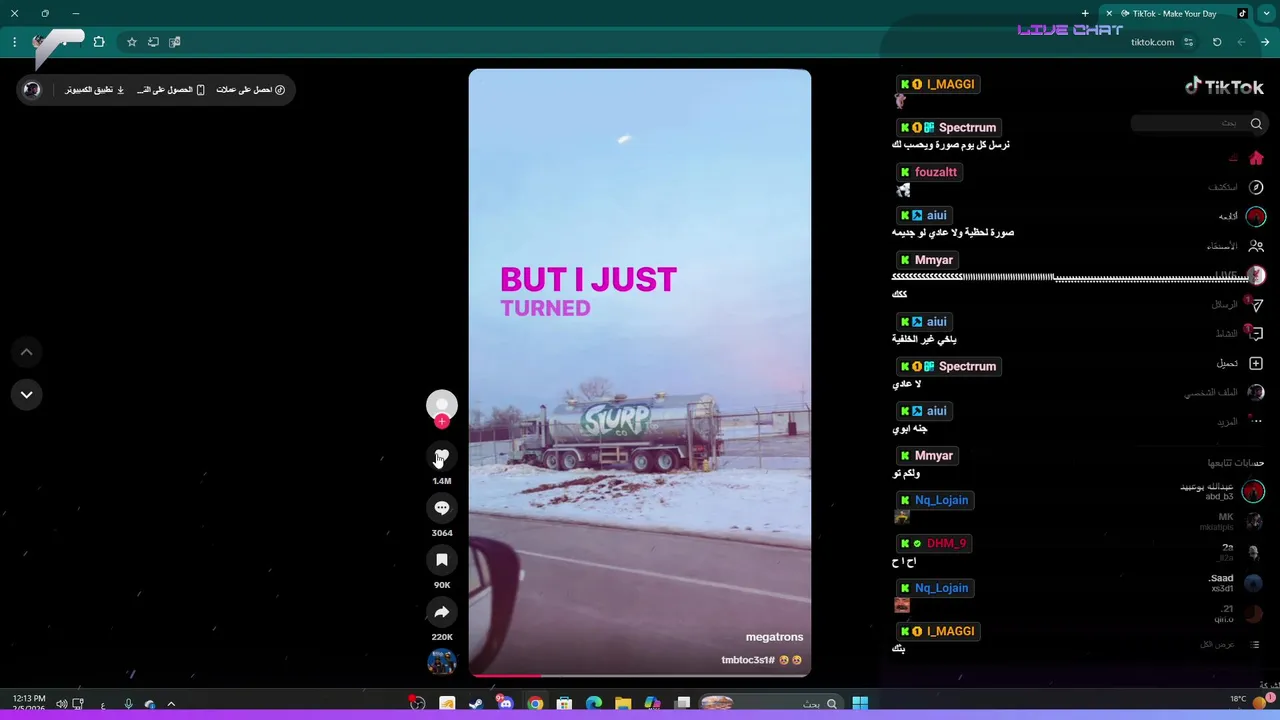Open Steam from the taskbar

(x=475, y=703)
